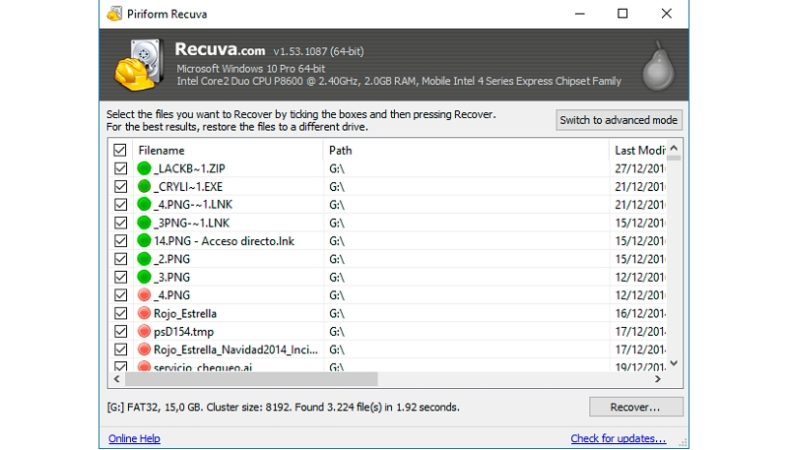Click the green status dot for _CRYLI~1.EXE
Image resolution: width=788 pixels, height=450 pixels.
[144, 187]
